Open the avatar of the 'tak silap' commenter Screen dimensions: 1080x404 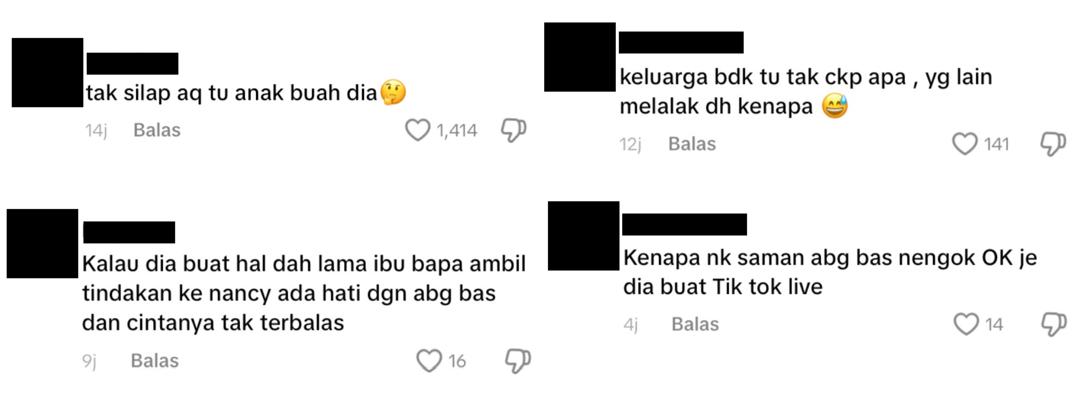48,72
